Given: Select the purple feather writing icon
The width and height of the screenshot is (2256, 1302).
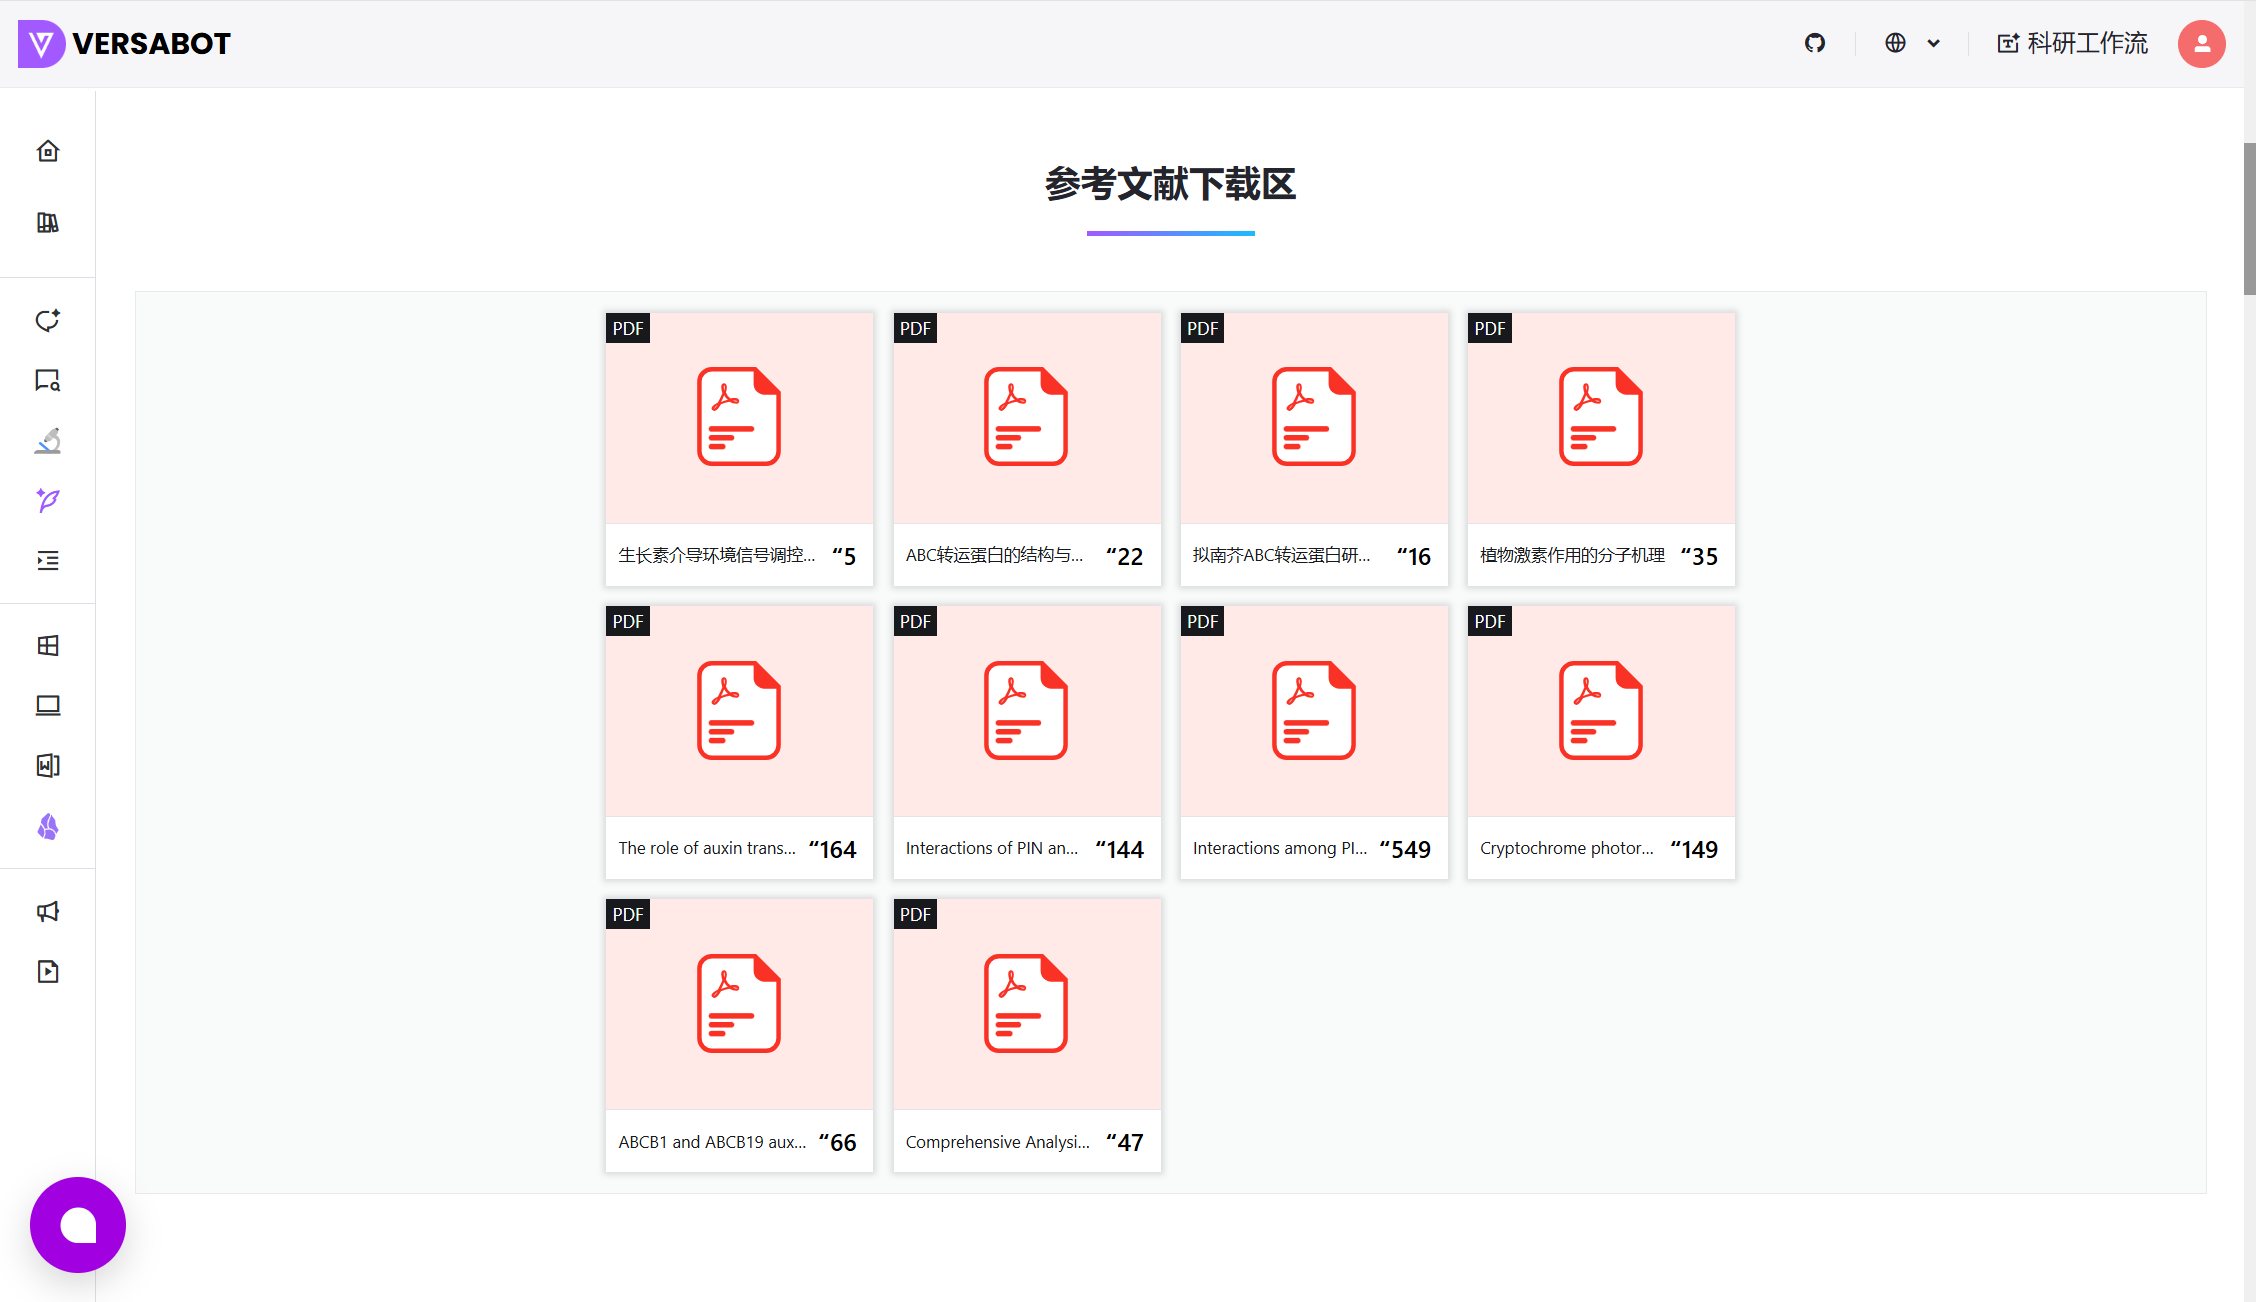Looking at the screenshot, I should [x=48, y=500].
